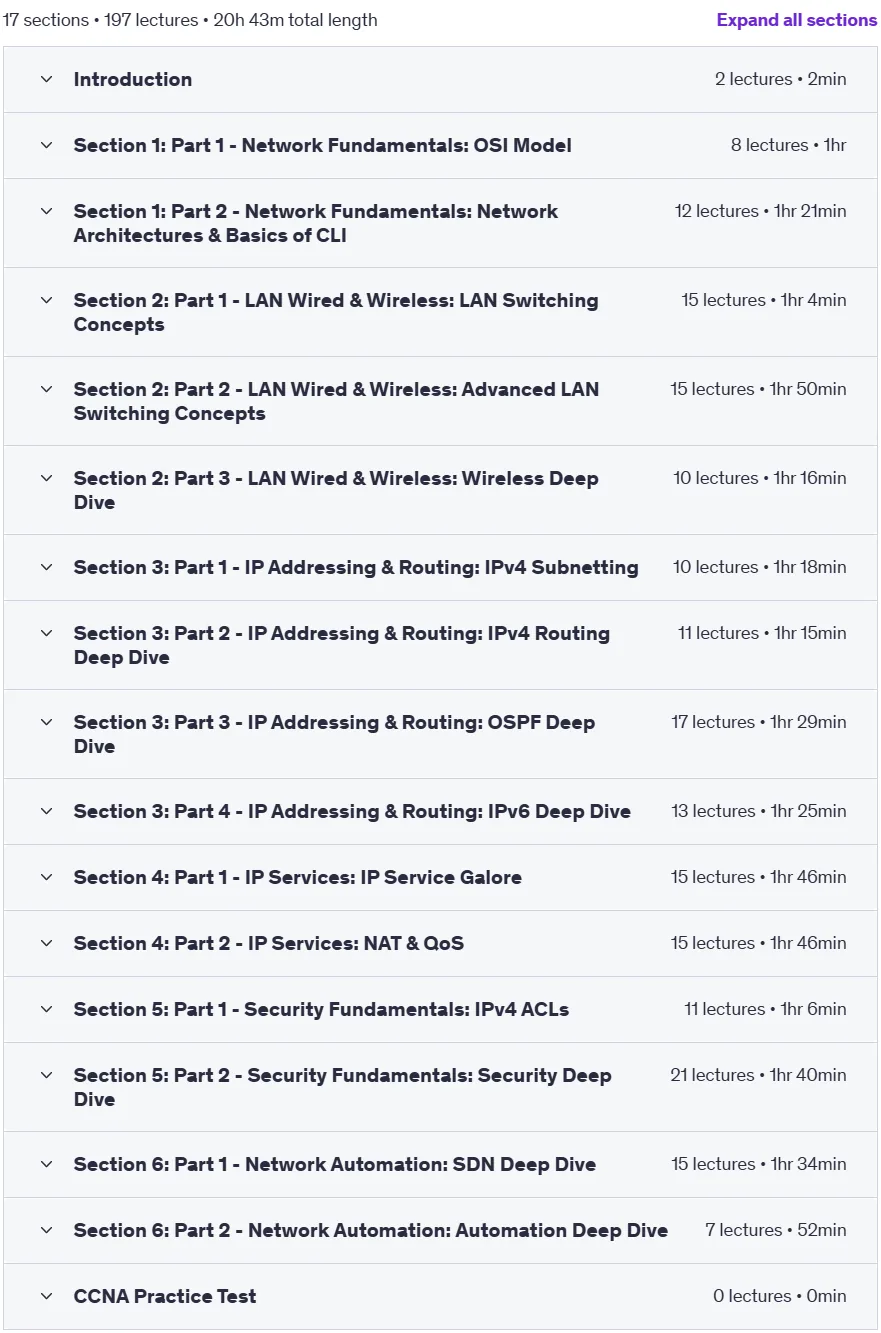Screen dimensions: 881x1333
Task: Click the chevron beside NAT & QoS section
Action: point(46,943)
